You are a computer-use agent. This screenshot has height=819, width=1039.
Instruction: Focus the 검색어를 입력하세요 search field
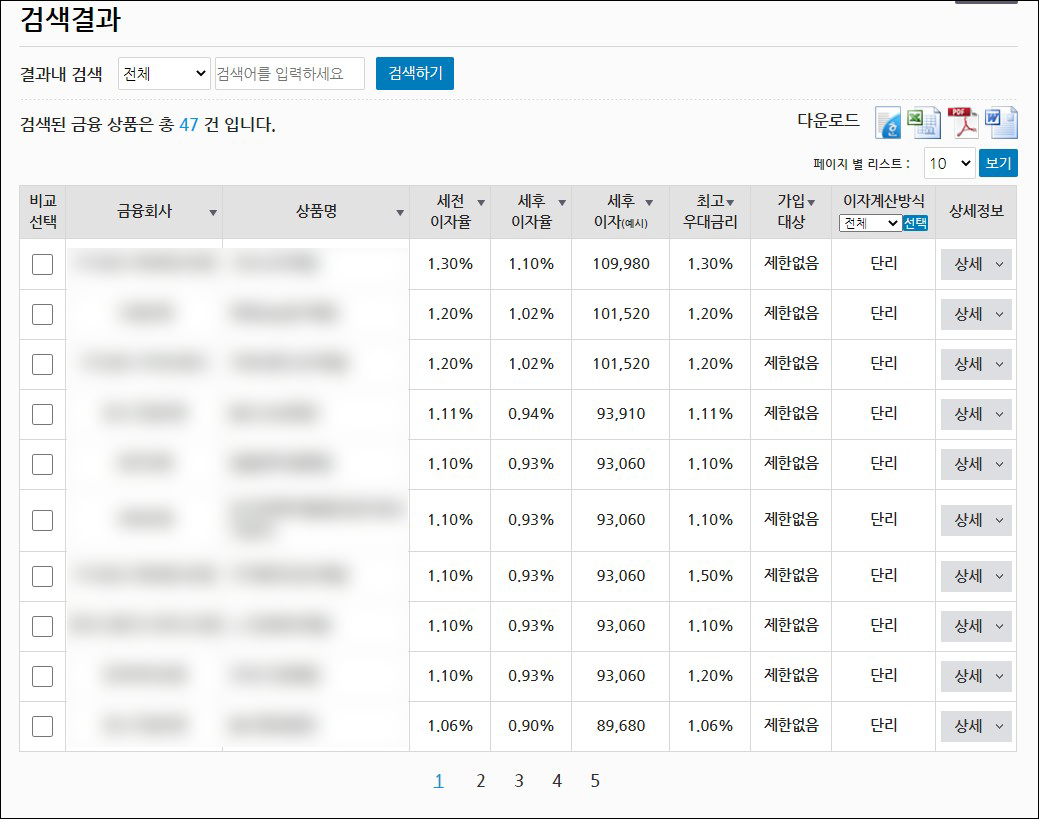pos(290,74)
